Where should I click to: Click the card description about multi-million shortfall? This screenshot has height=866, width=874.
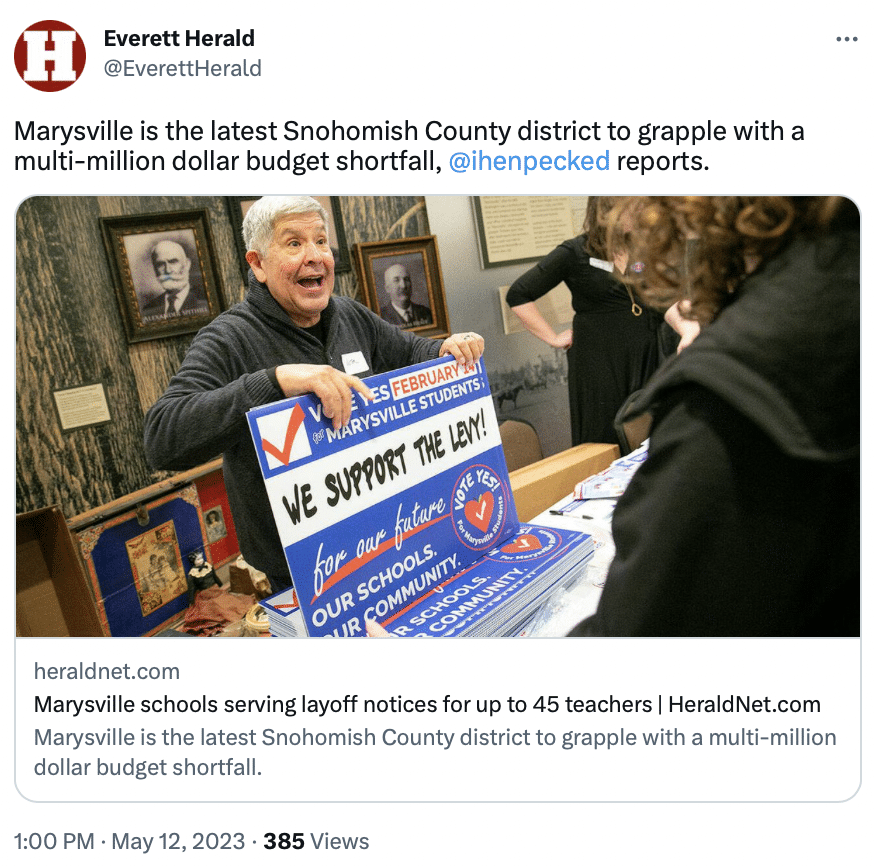(435, 752)
